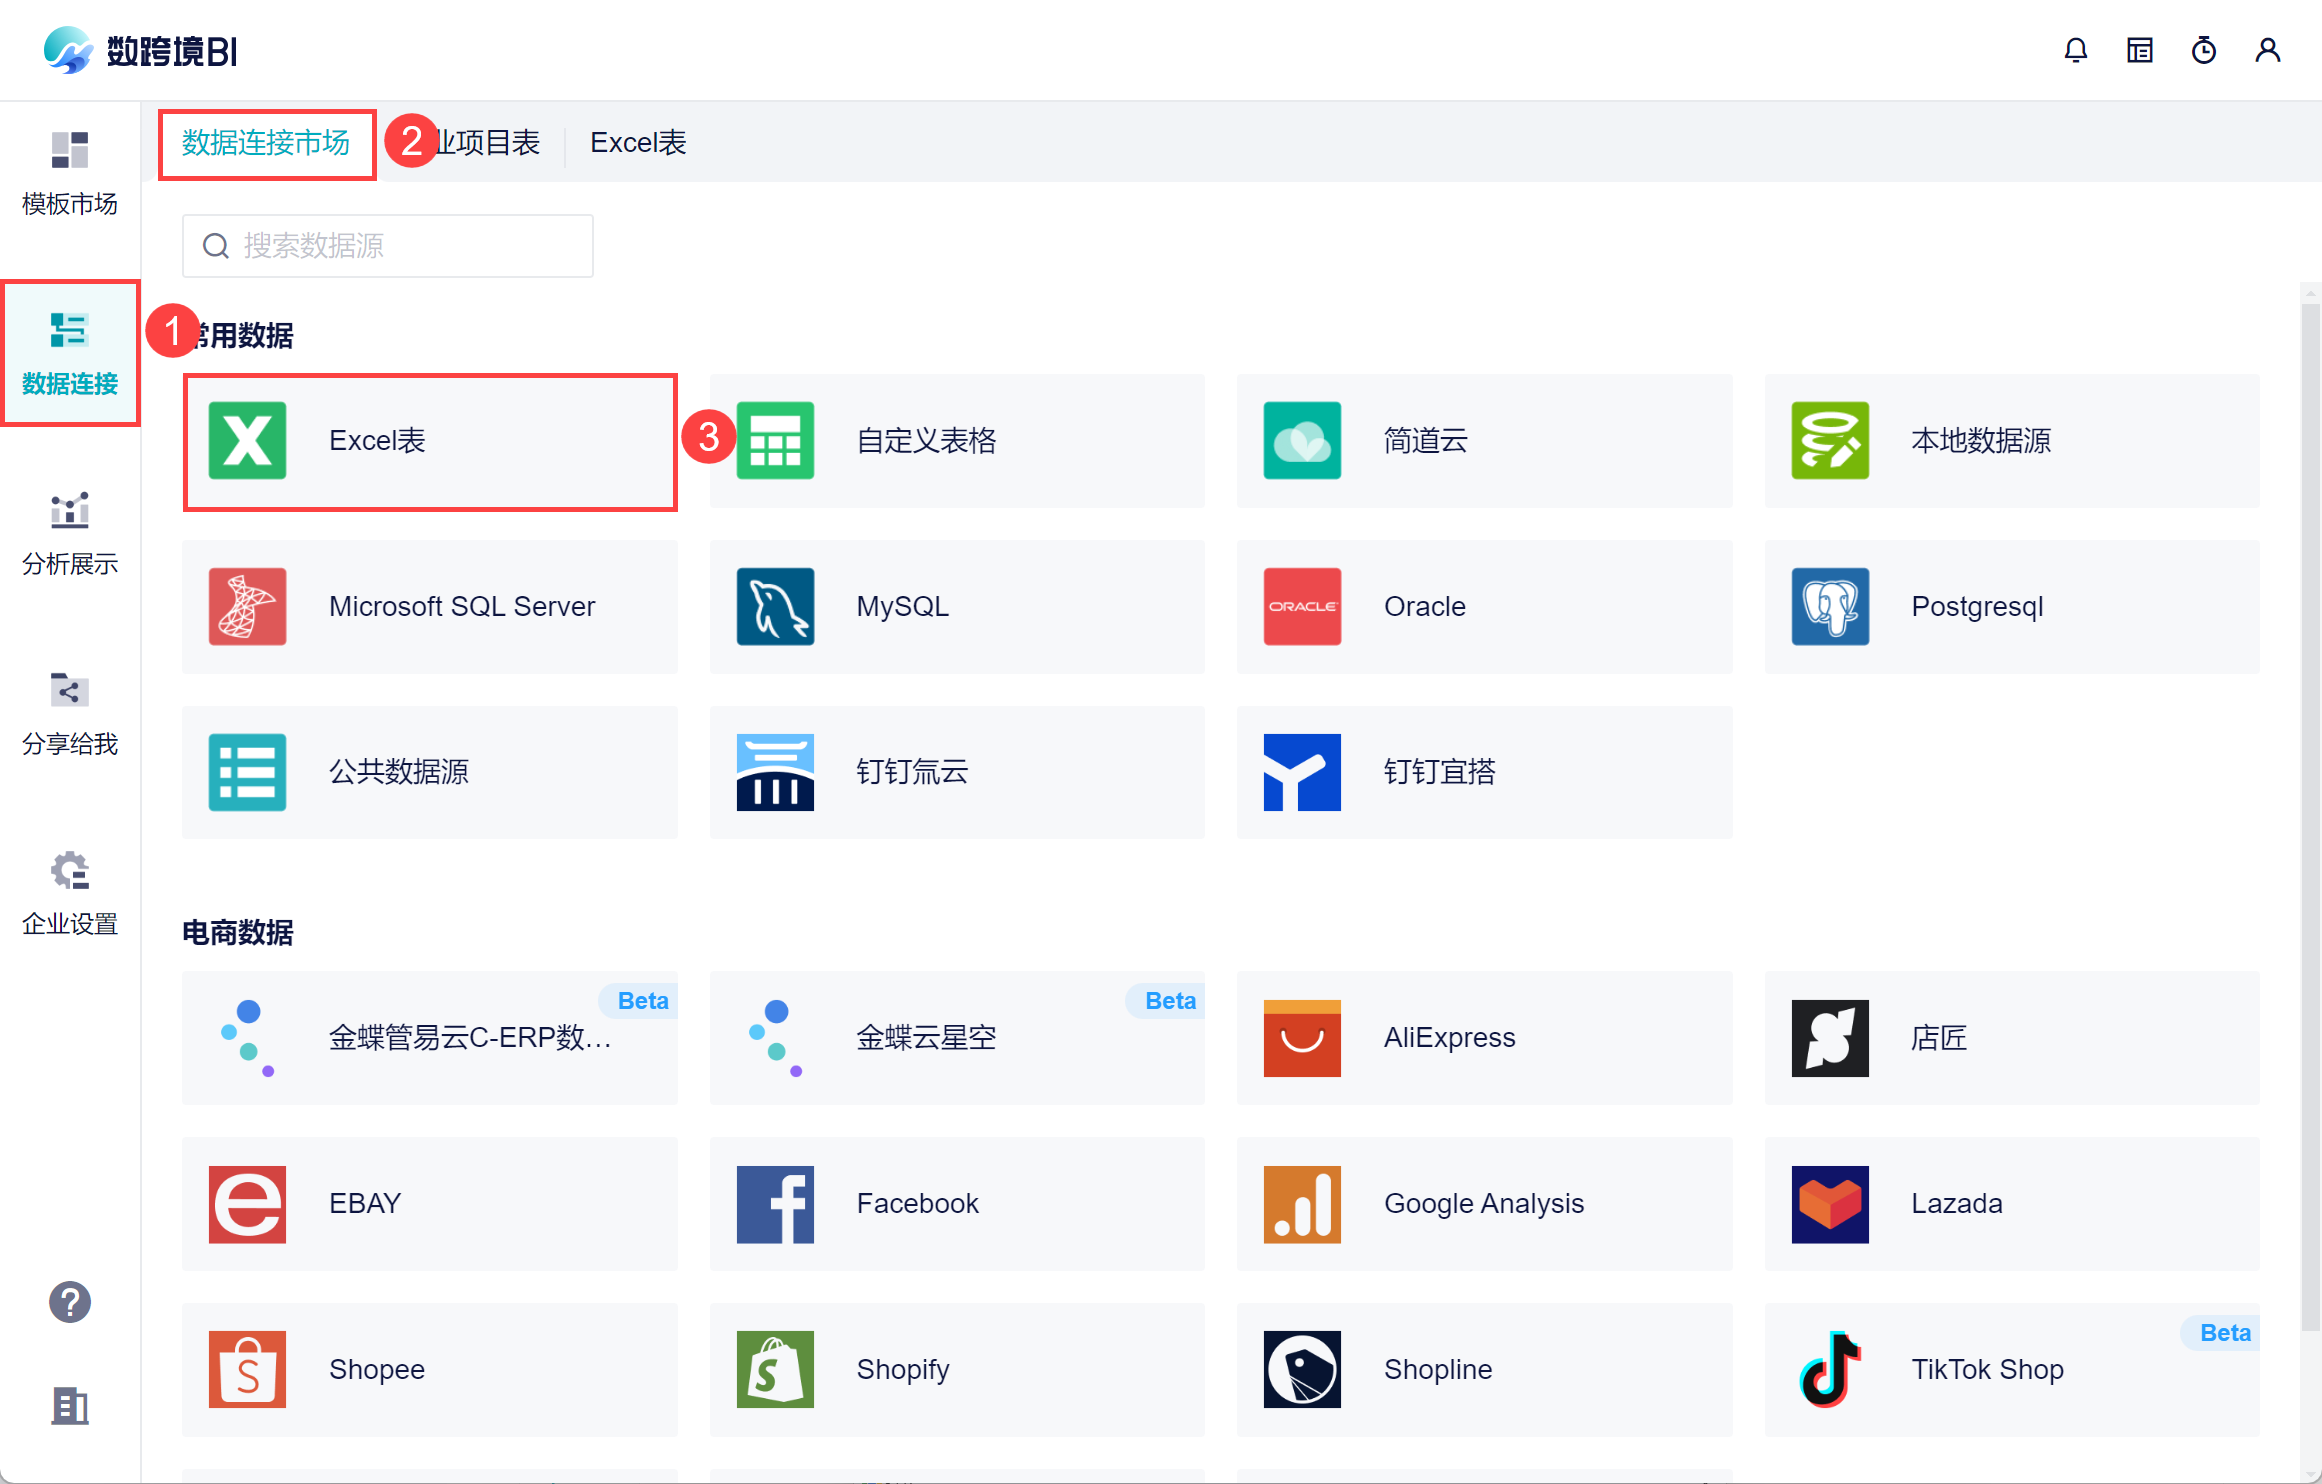Open 企业设置 in the sidebar

click(70, 894)
